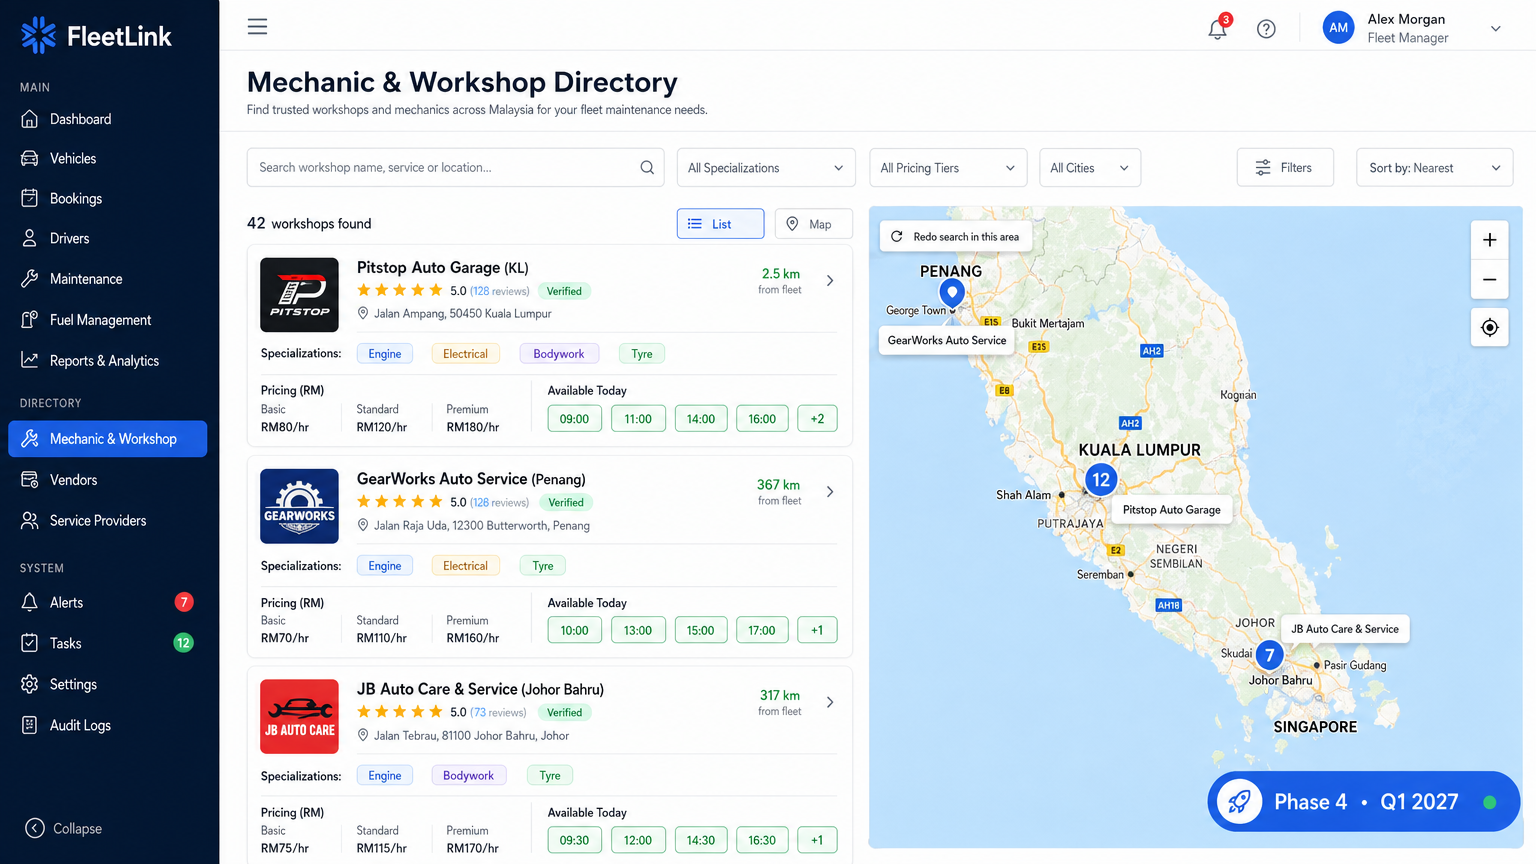Select the 16:00 availability slot for Pitstop Auto Garage
The image size is (1536, 864).
[762, 418]
